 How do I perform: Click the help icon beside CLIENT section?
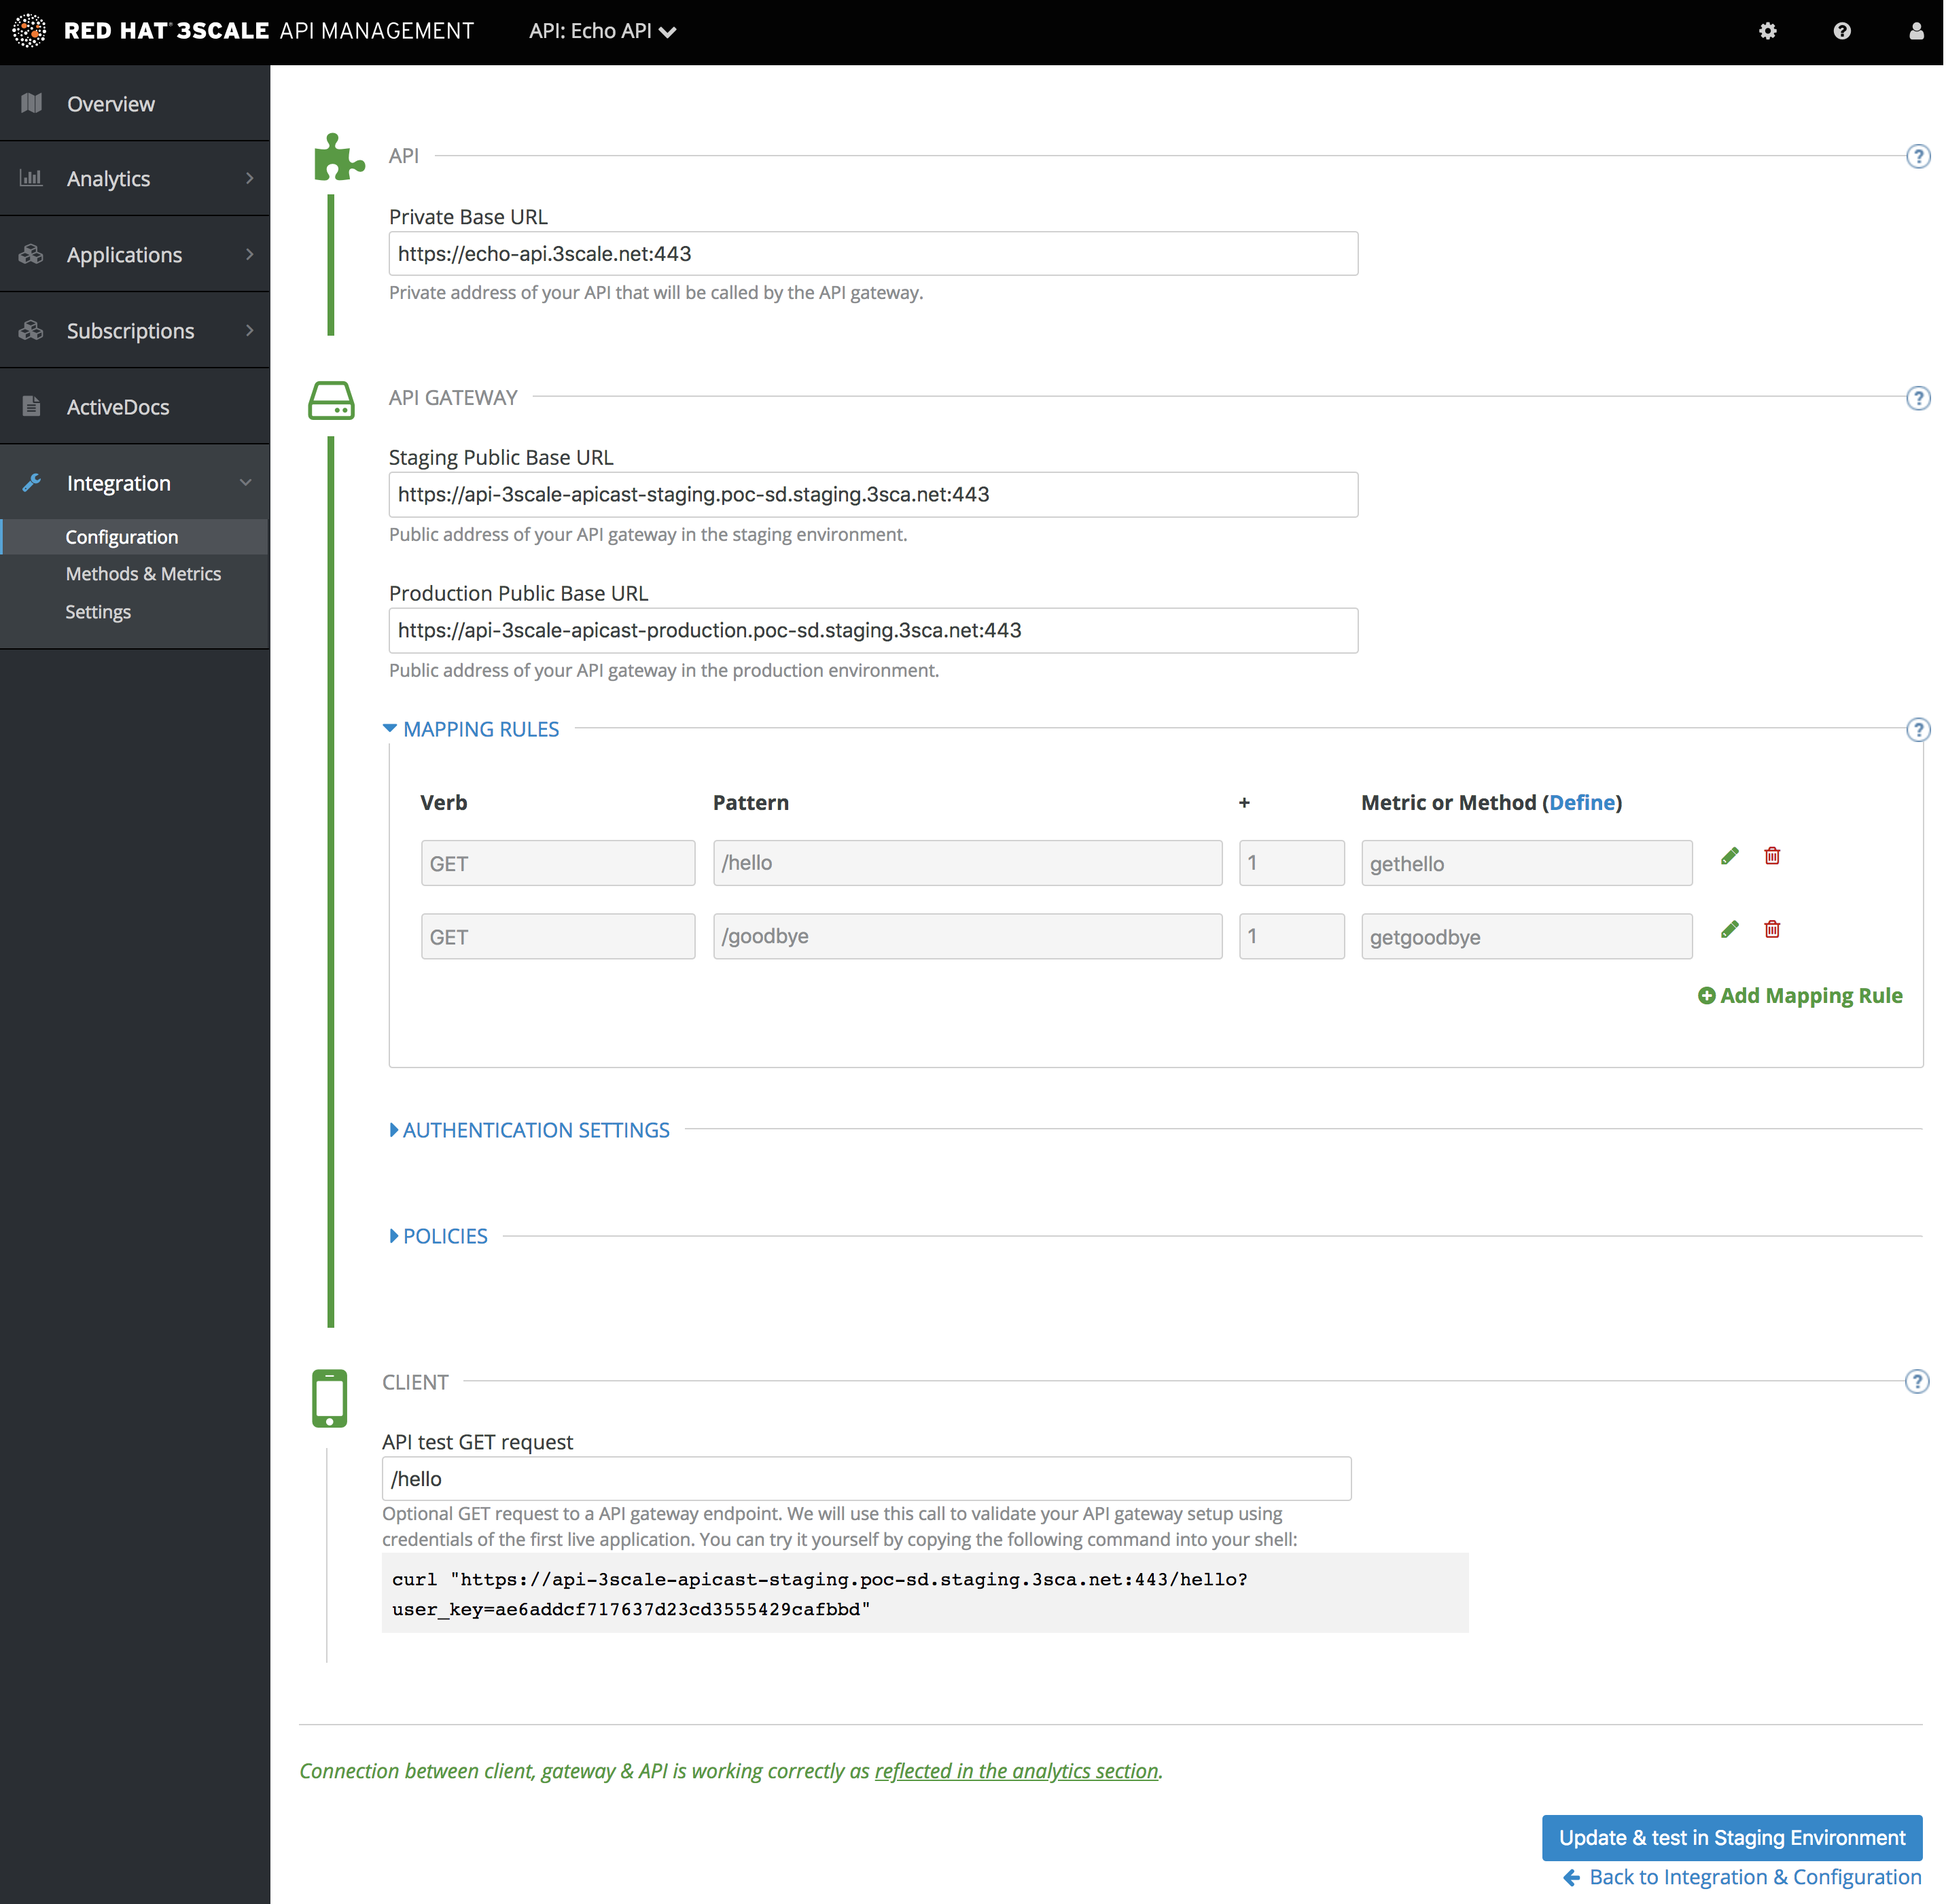tap(1916, 1382)
